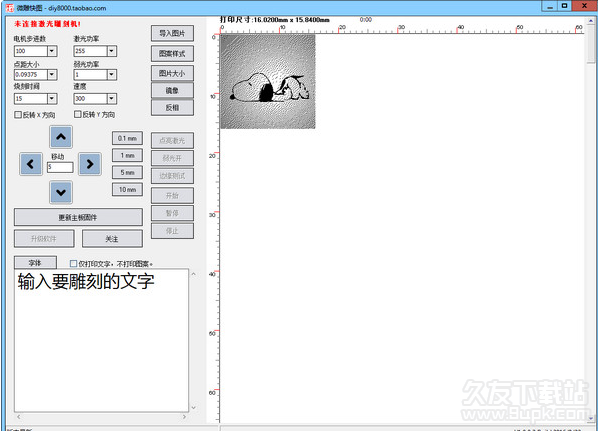Open the 速度 dropdown showing 300

[x=111, y=98]
